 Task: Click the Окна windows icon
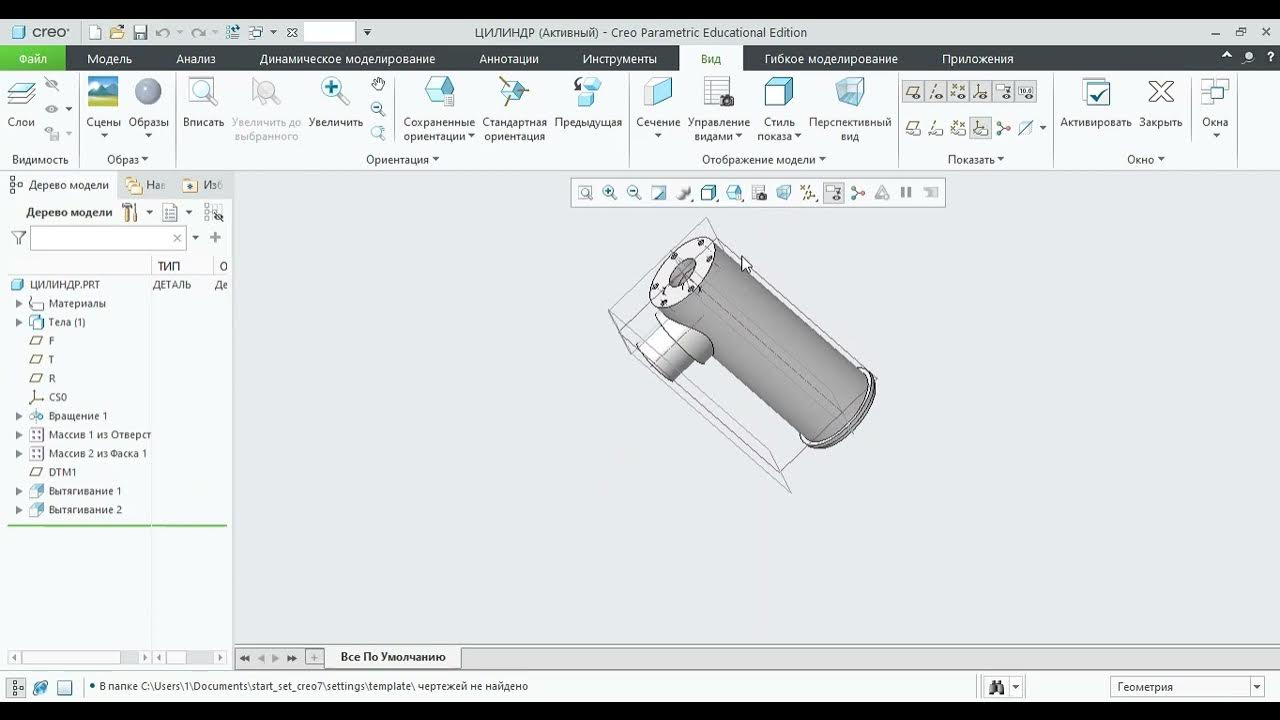coord(1215,93)
